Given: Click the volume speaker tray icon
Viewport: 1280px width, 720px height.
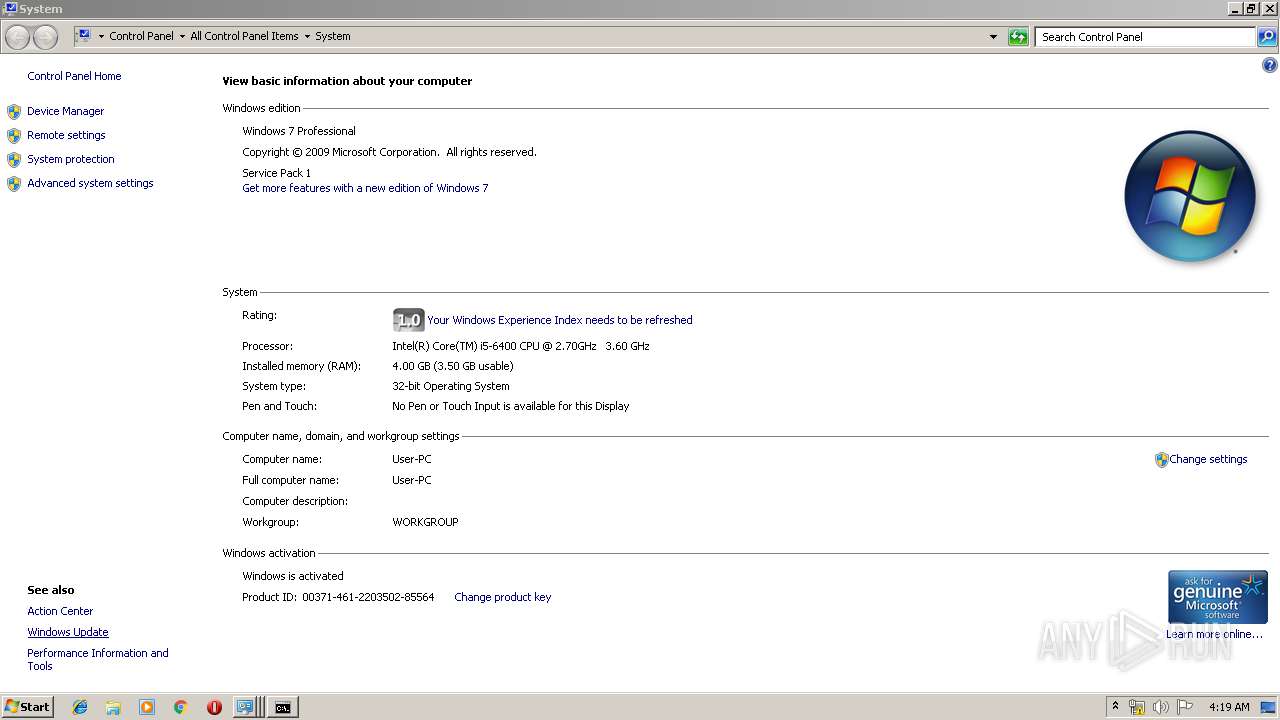Looking at the screenshot, I should (1161, 707).
